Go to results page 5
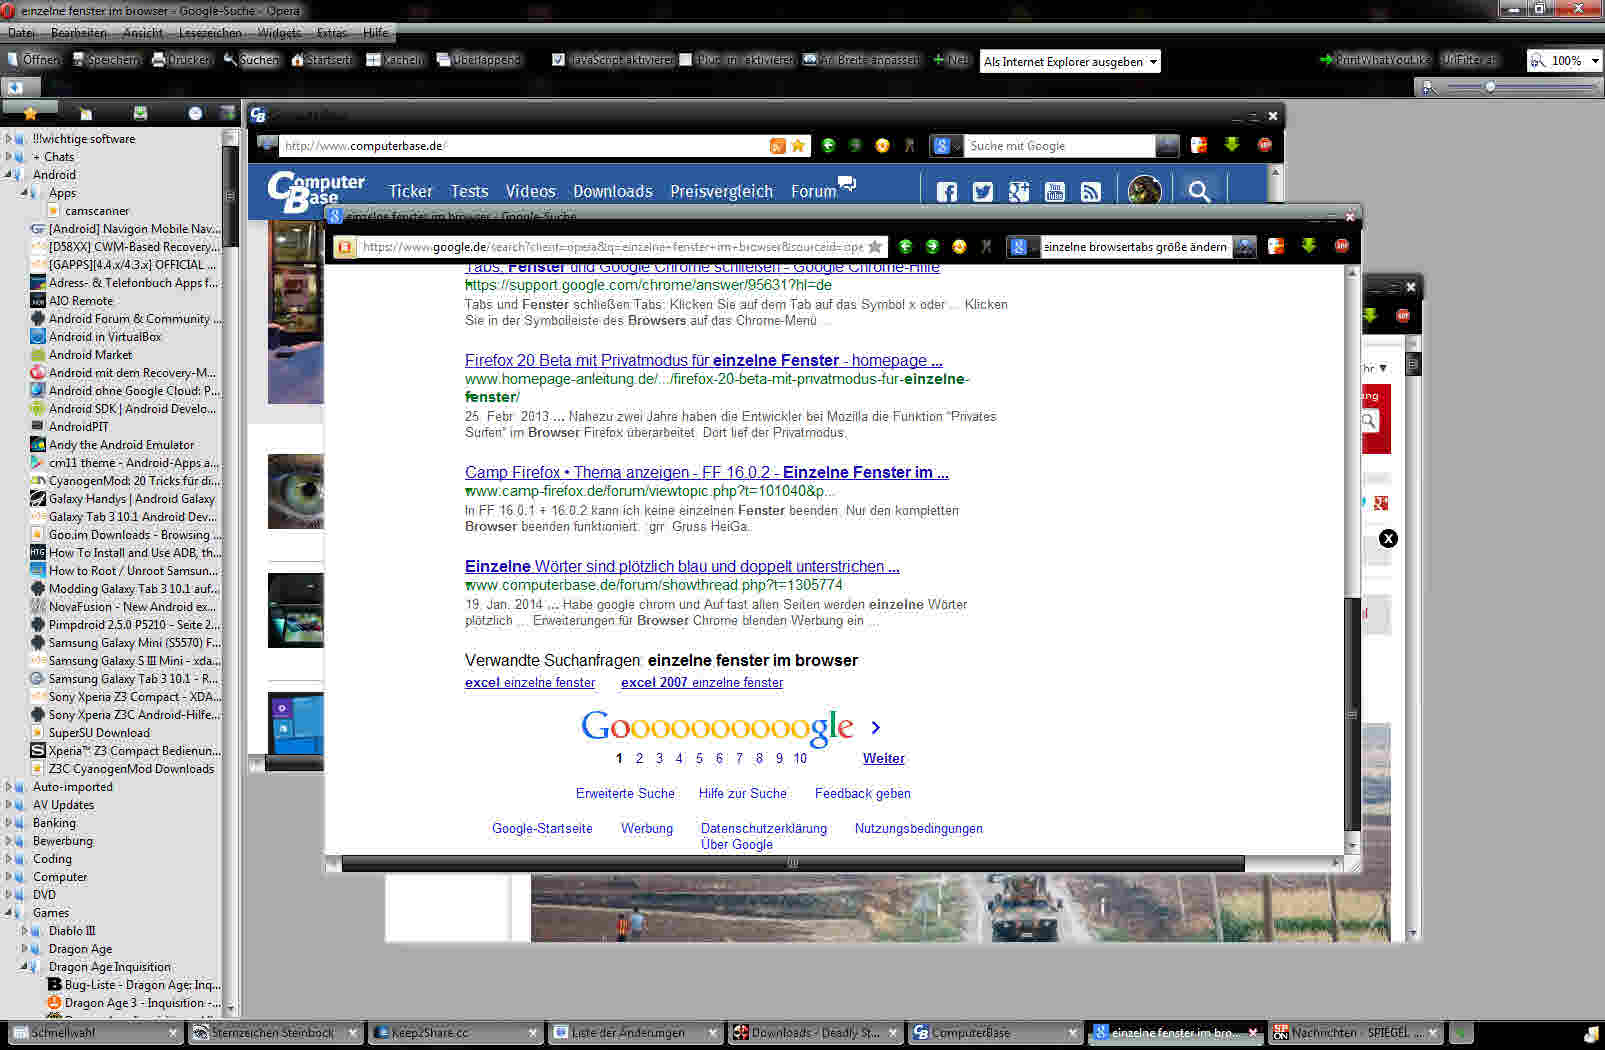This screenshot has height=1050, width=1605. 699,758
